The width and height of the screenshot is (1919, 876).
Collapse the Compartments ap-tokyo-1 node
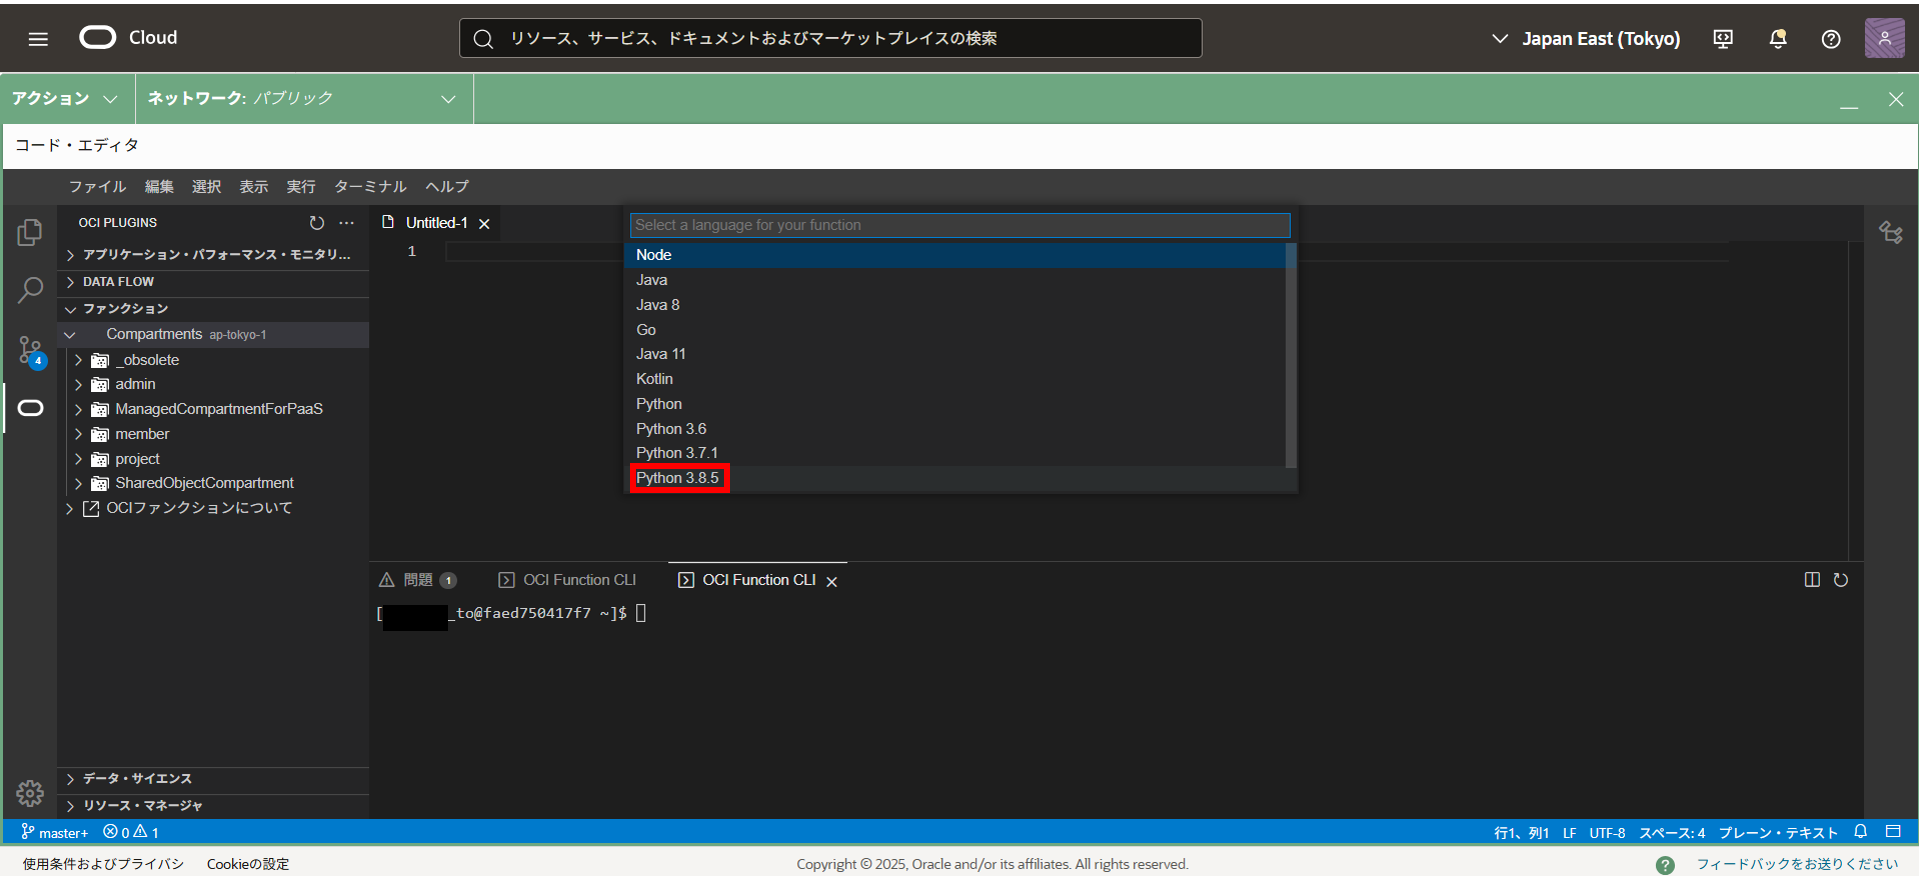click(x=213, y=334)
